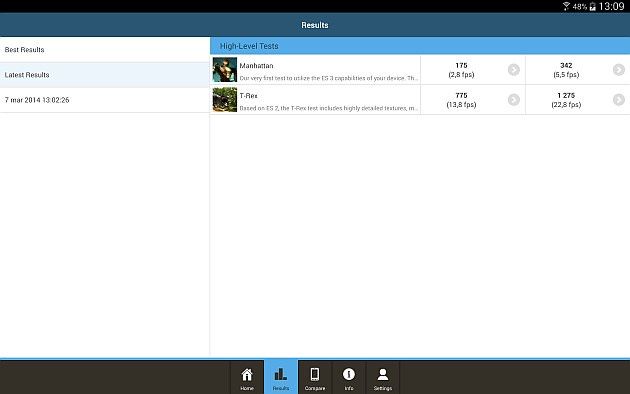Open Manhattan 342 score detail arrow
630x394 pixels.
[x=619, y=70]
